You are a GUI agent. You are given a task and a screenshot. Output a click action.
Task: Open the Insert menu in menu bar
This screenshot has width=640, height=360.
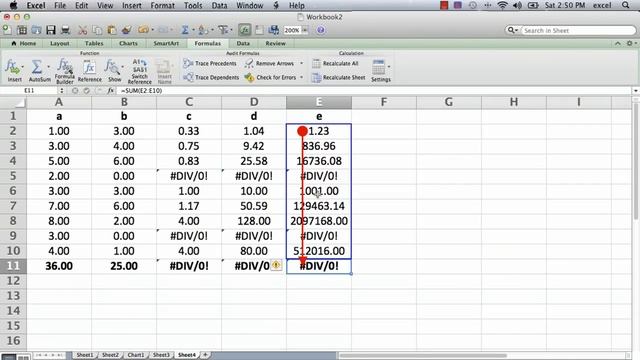pos(131,5)
